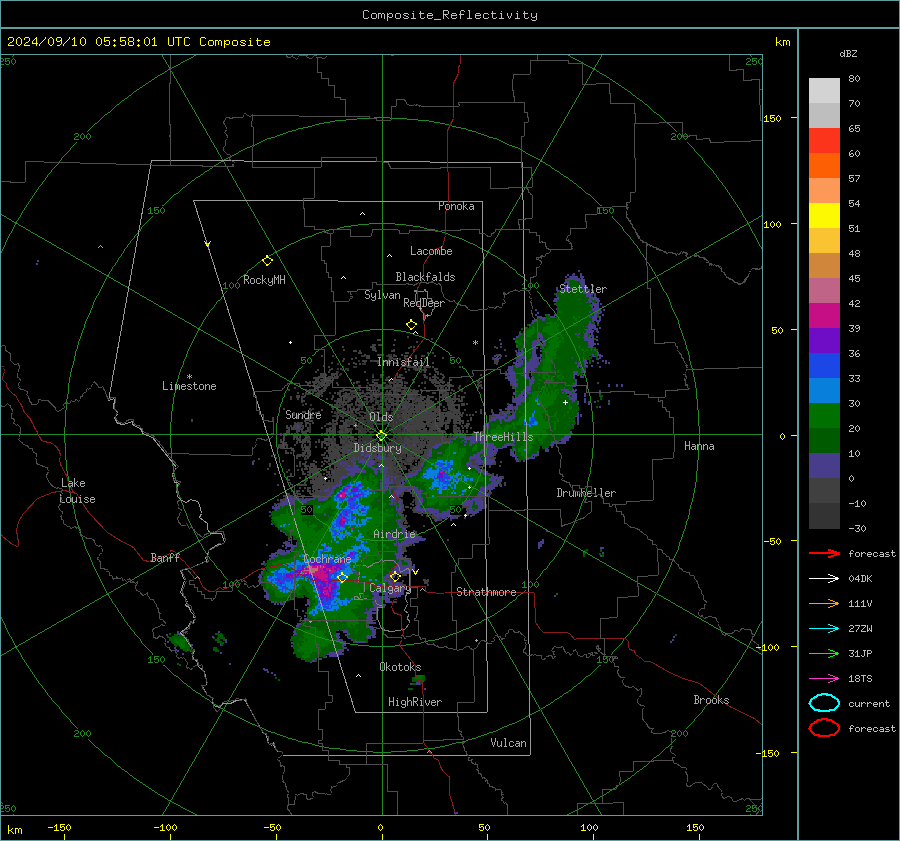The image size is (900, 841).
Task: Click the yellow diamond marker near RockyMH
Action: pyautogui.click(x=267, y=261)
